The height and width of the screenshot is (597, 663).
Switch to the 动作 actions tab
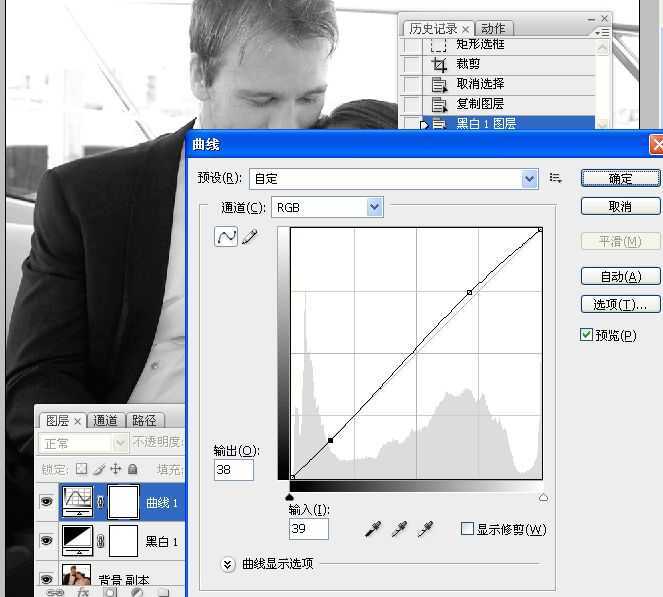(493, 28)
